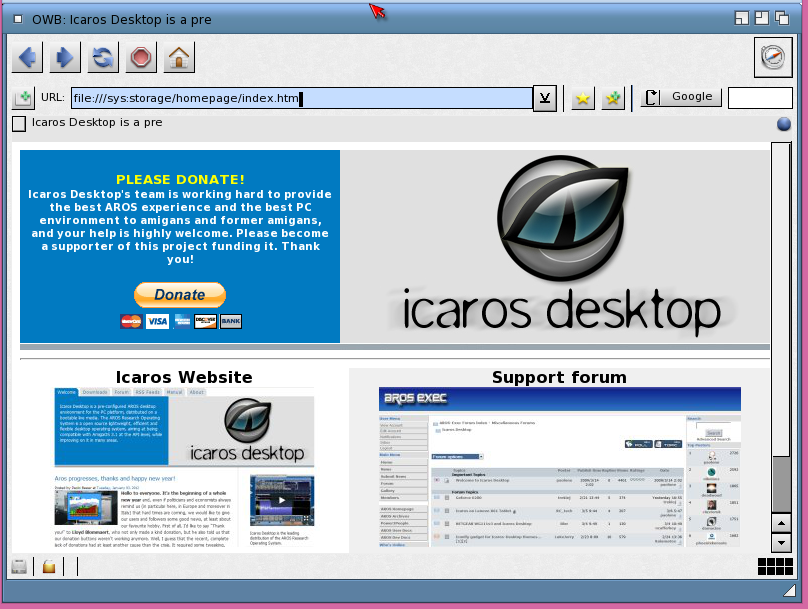Screen dimensions: 808x609
Task: Reload the current page
Action: tap(103, 57)
